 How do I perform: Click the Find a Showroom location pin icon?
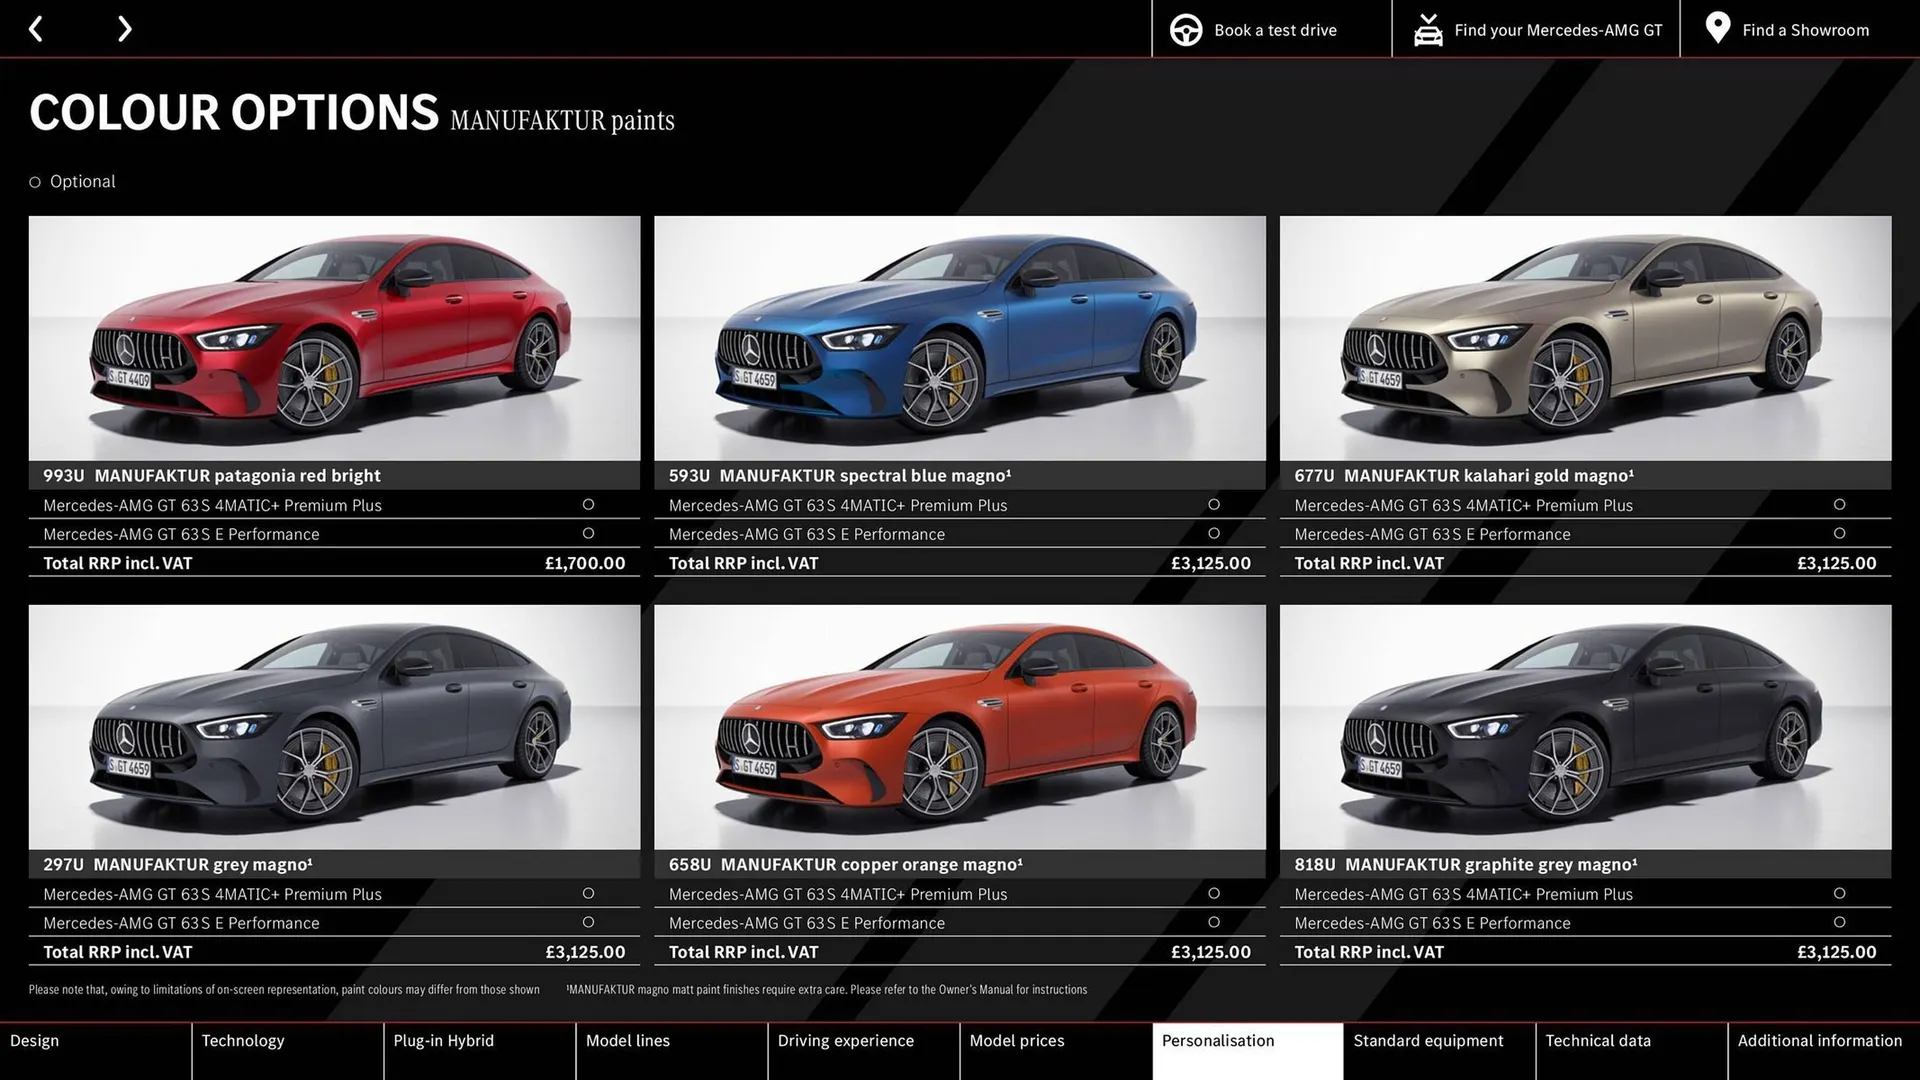point(1716,28)
